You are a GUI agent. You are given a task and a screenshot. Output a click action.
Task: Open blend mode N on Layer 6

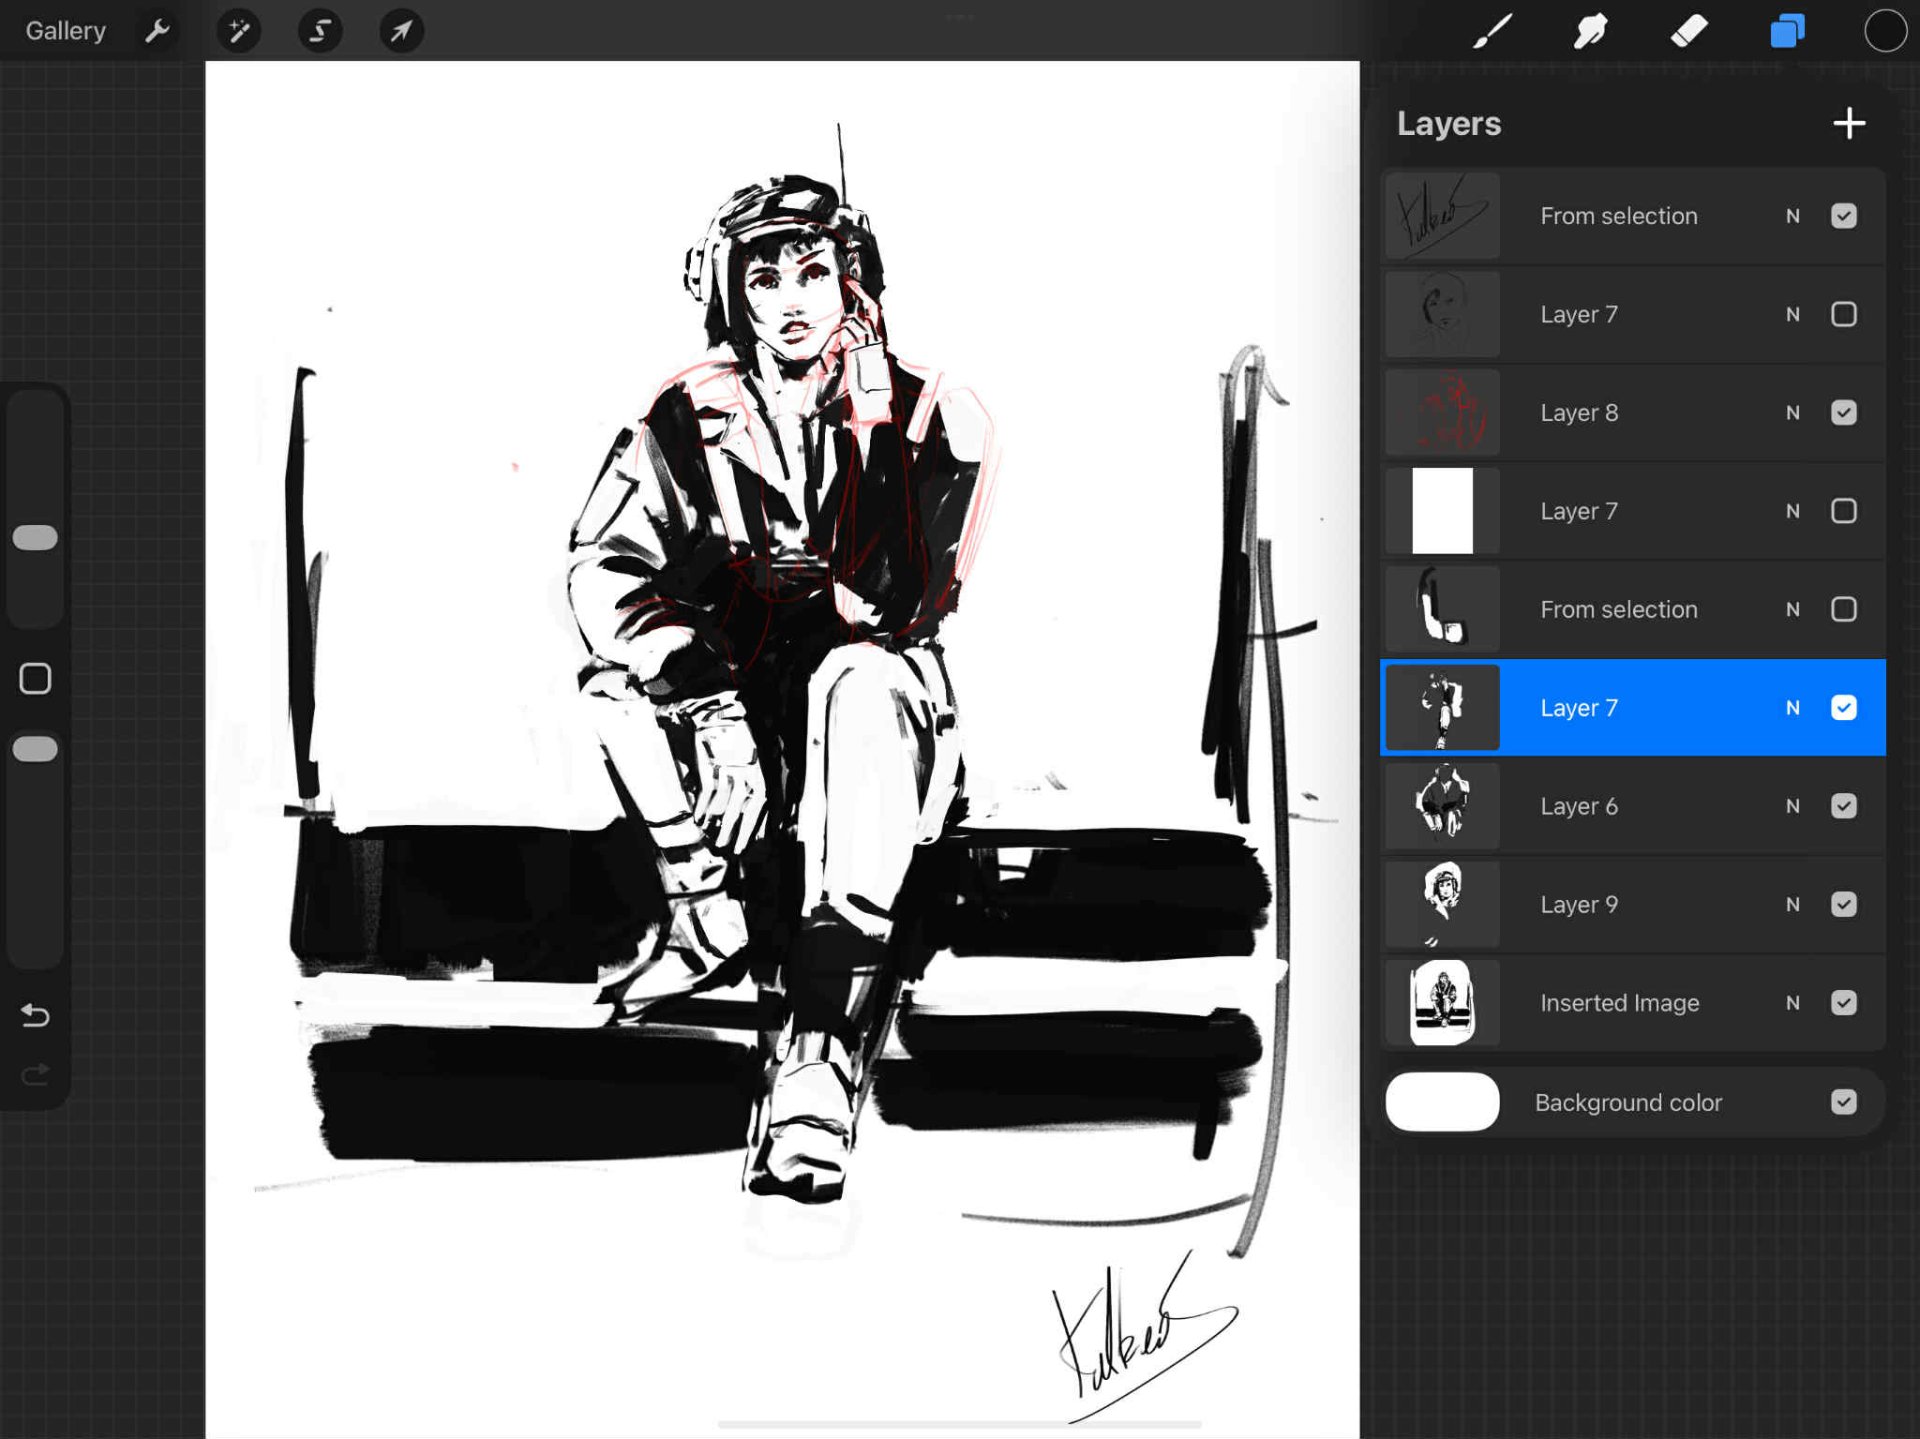[1793, 806]
